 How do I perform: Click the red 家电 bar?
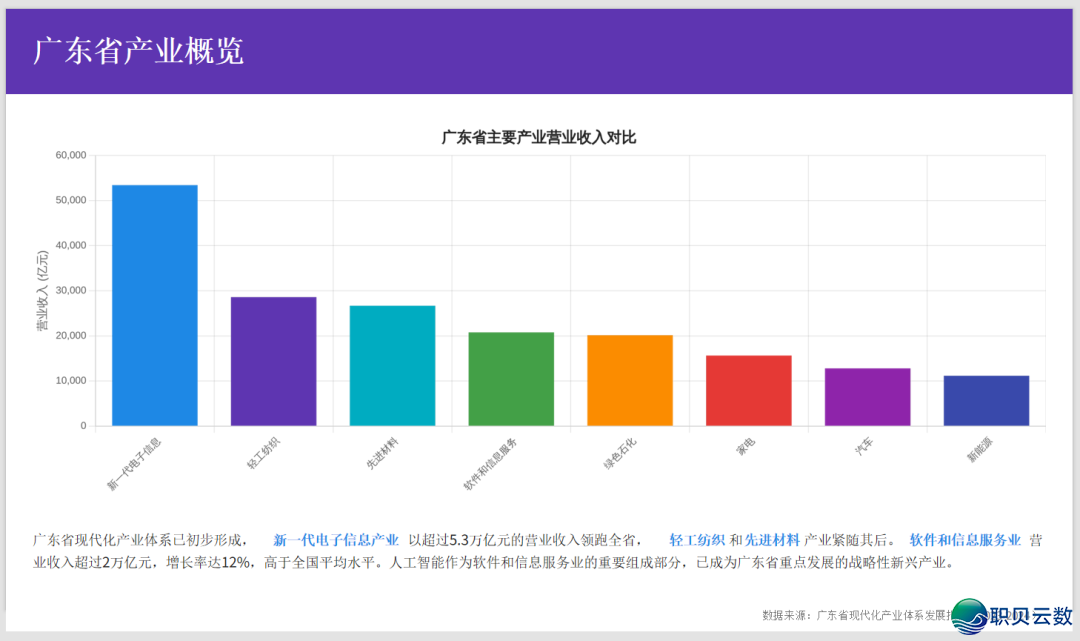(x=748, y=388)
